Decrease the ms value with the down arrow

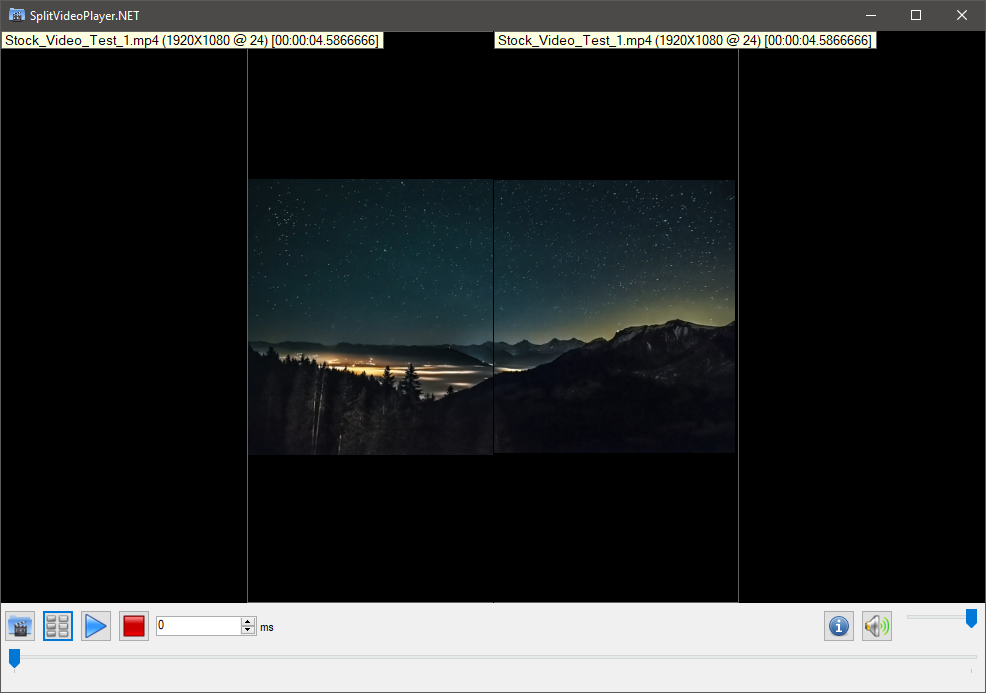248,631
